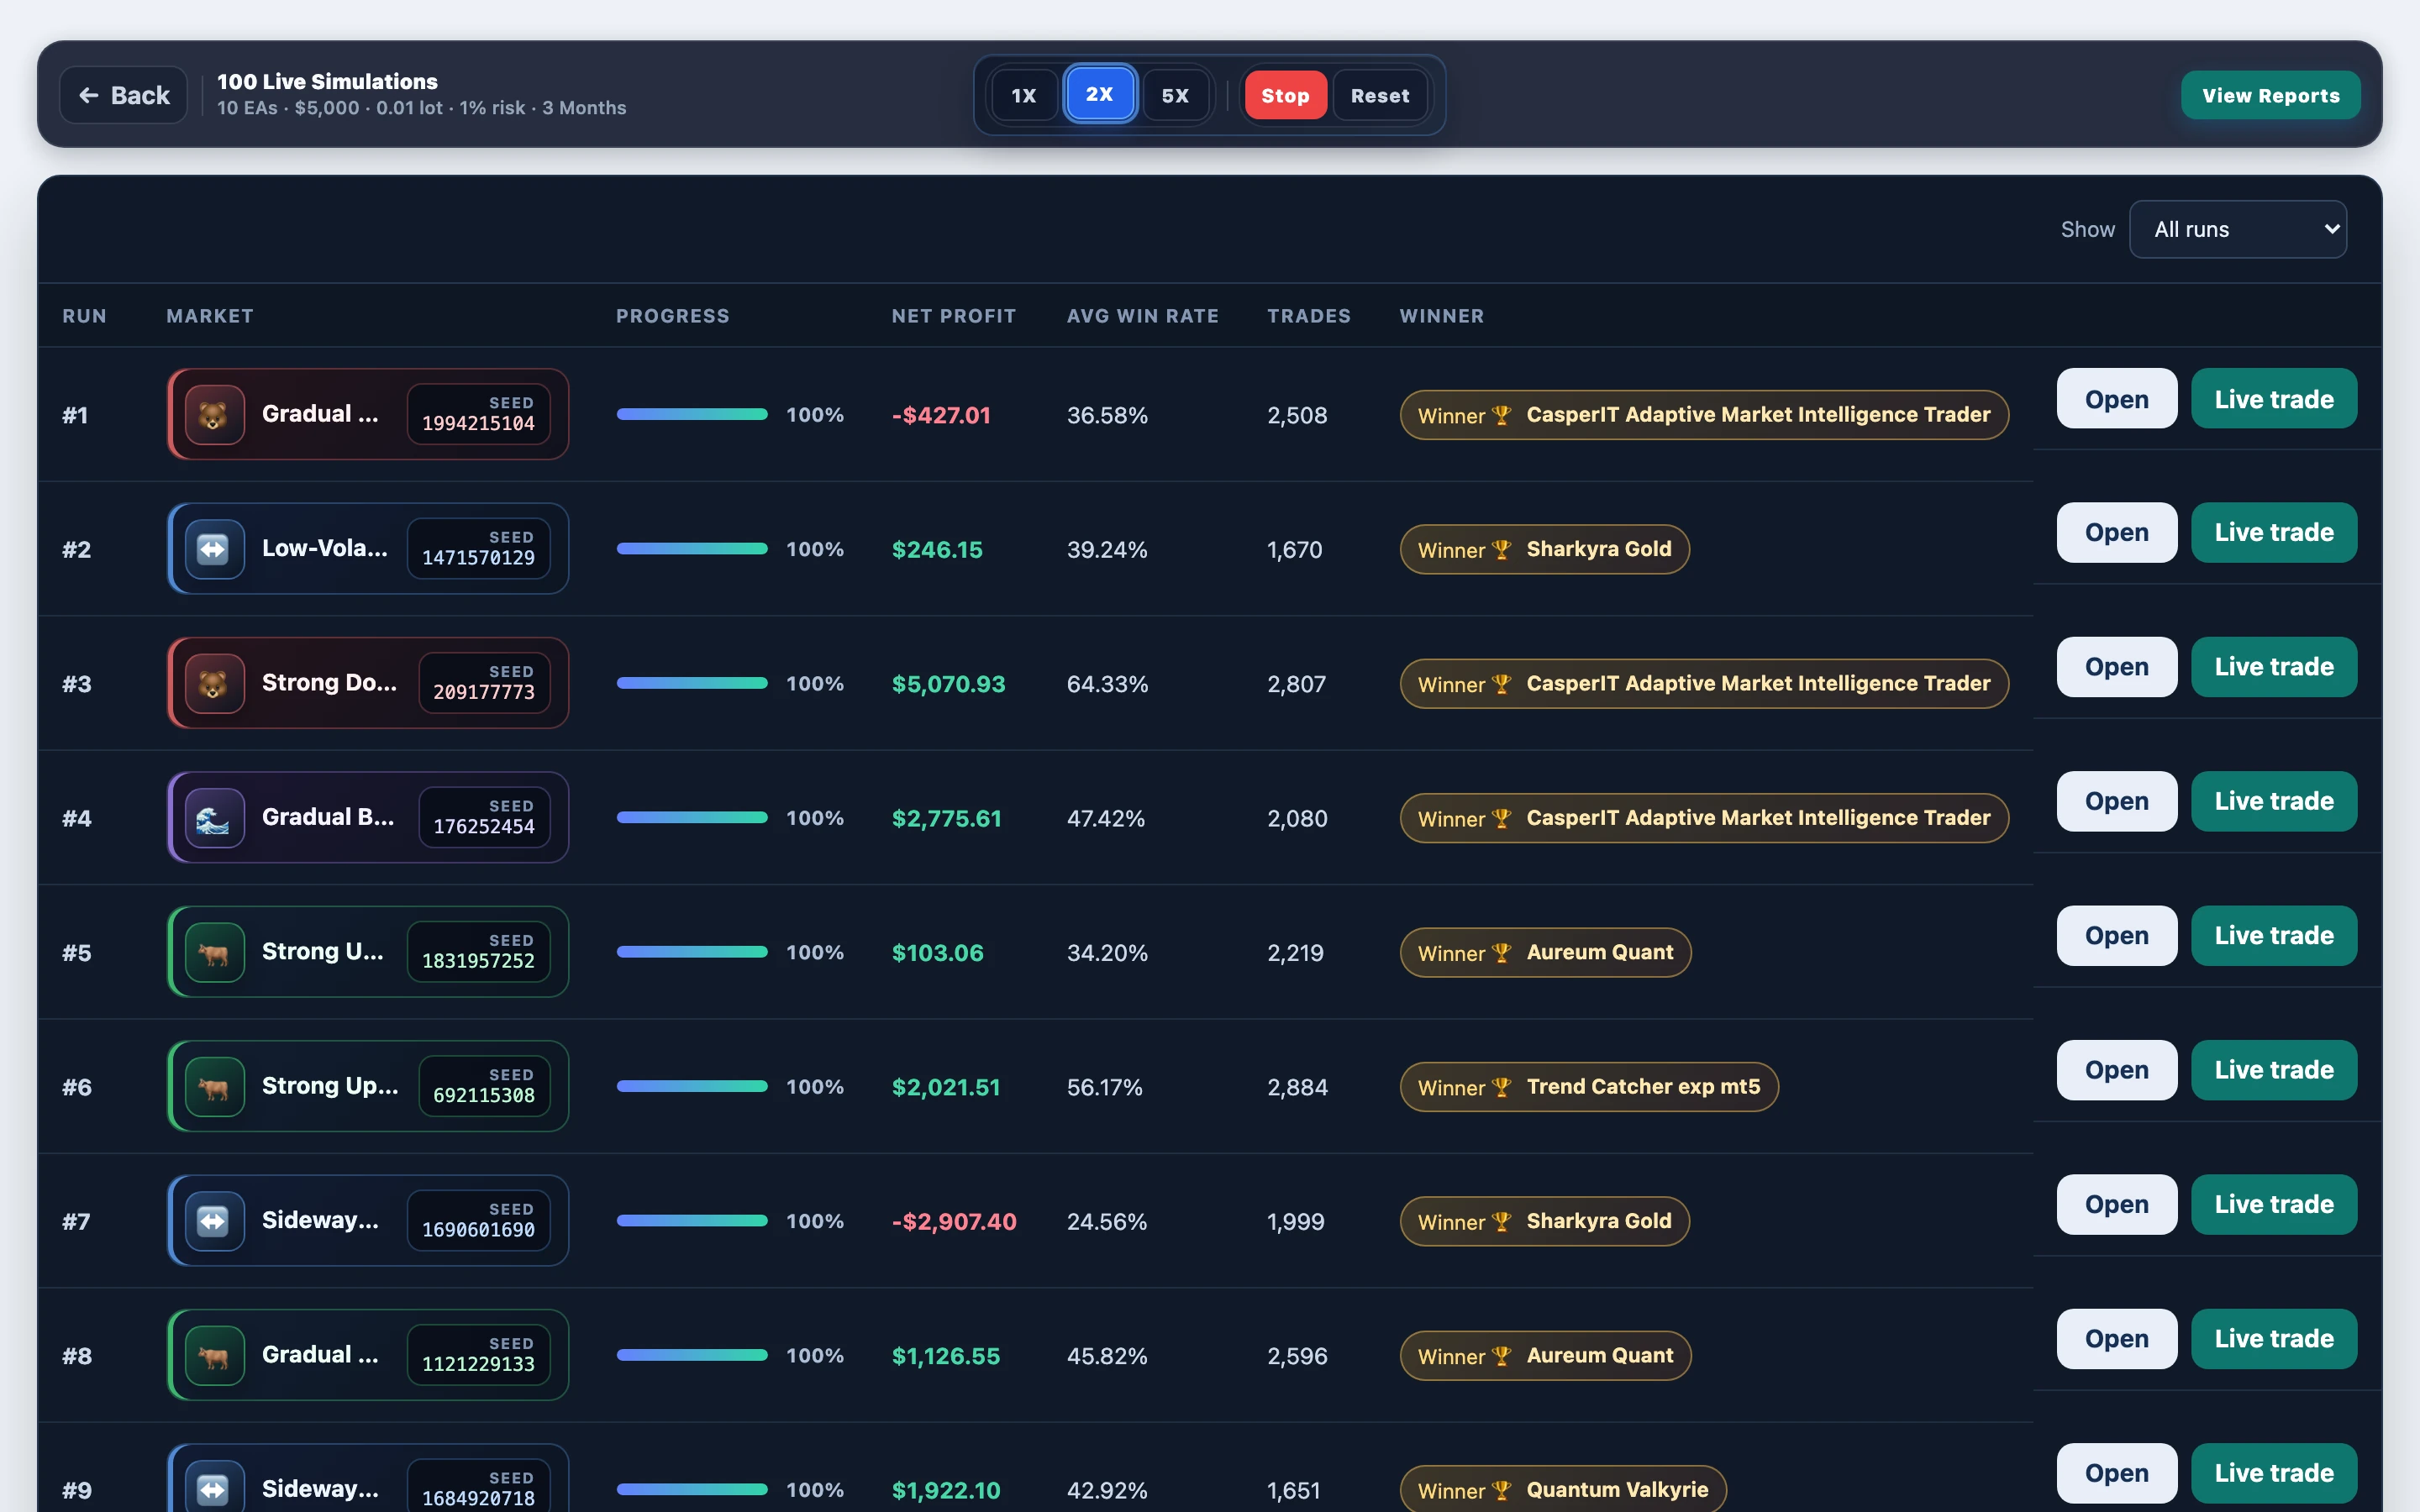Click the AVG WIN RATE column header

click(x=1143, y=316)
